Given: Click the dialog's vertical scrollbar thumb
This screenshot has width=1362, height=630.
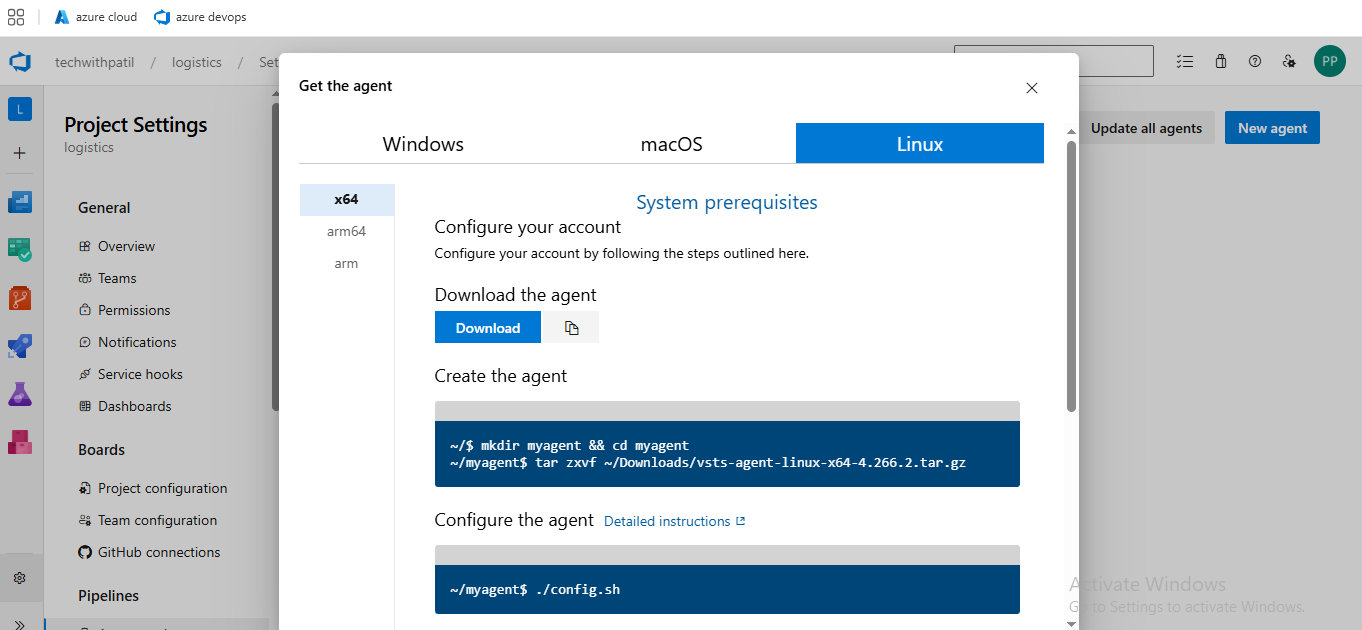Looking at the screenshot, I should [x=1071, y=275].
